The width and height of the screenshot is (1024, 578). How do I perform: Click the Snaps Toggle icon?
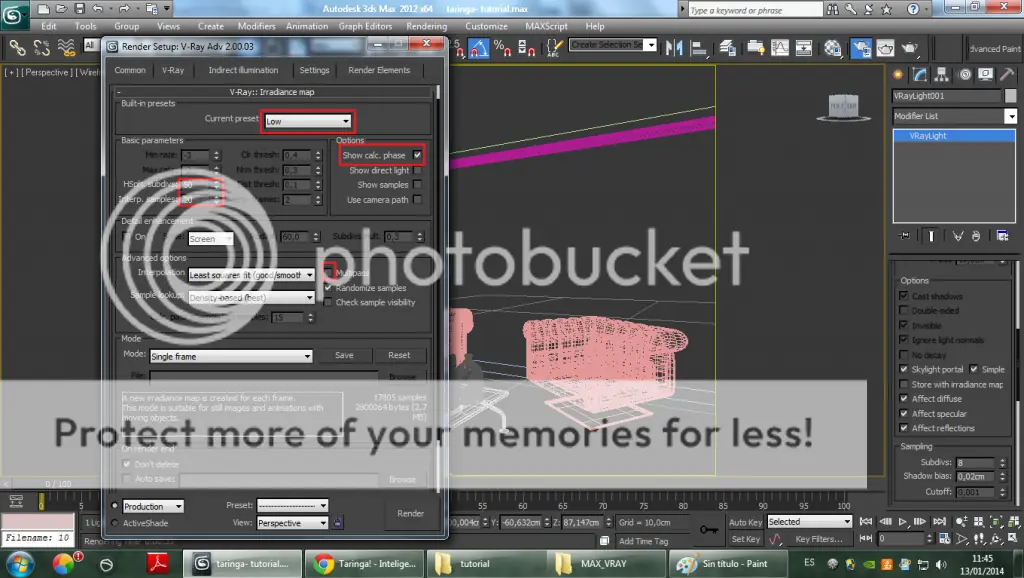(457, 46)
